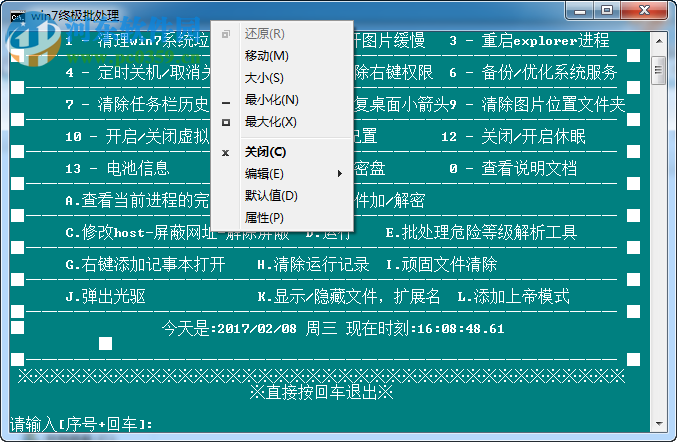Click the text J.弹出光驱
677x442 pixels.
click(105, 296)
